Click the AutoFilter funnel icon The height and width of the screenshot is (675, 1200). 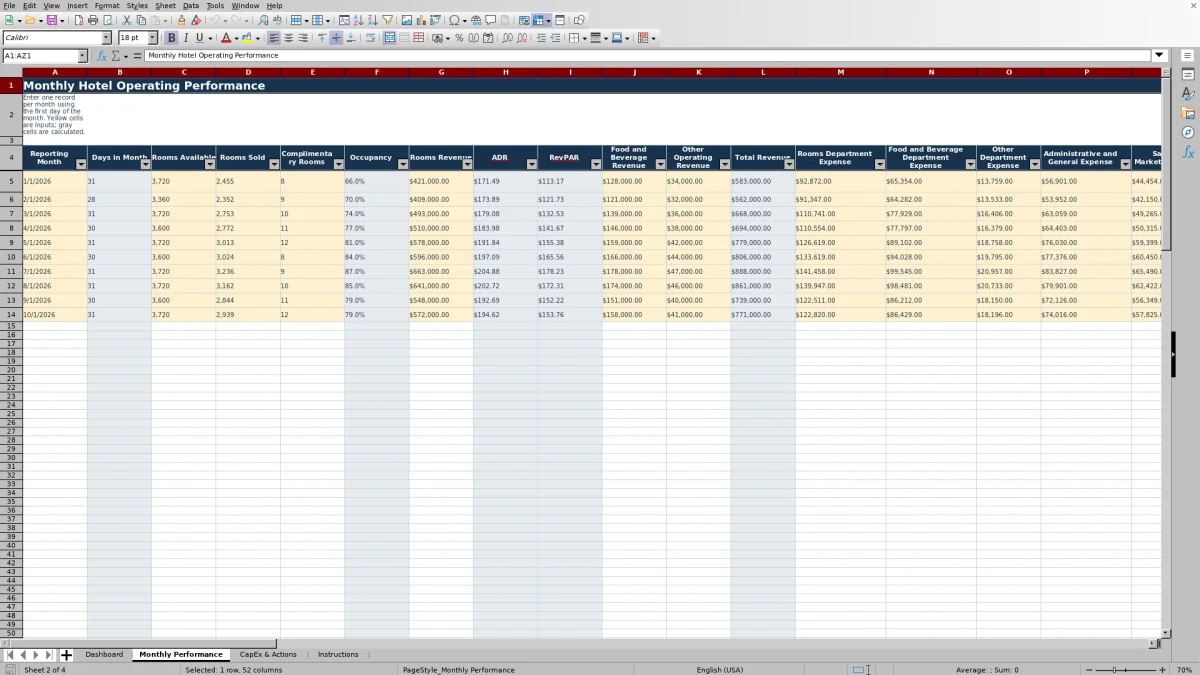(x=387, y=20)
